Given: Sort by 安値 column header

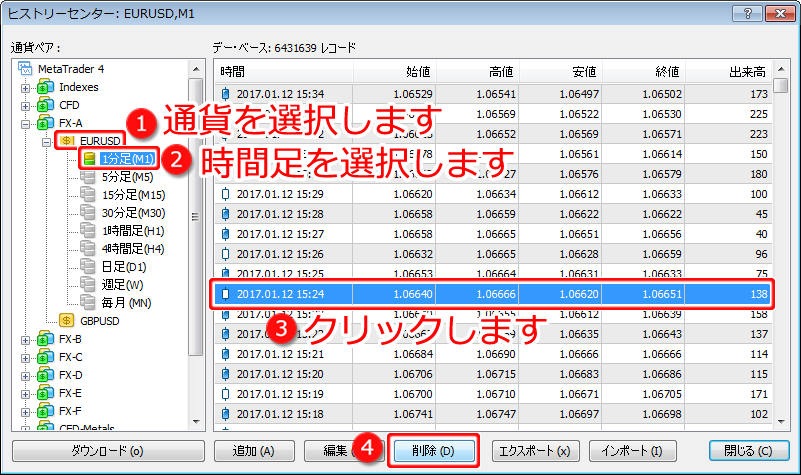Looking at the screenshot, I should pyautogui.click(x=561, y=72).
